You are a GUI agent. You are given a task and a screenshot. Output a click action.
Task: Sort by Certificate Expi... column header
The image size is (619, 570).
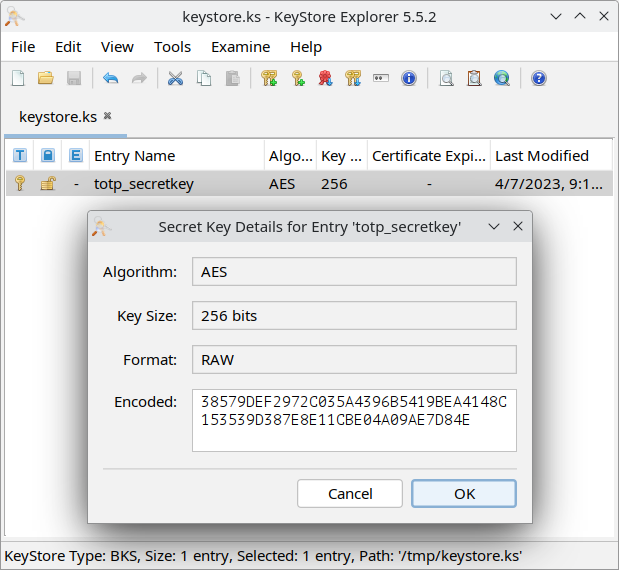tap(429, 156)
